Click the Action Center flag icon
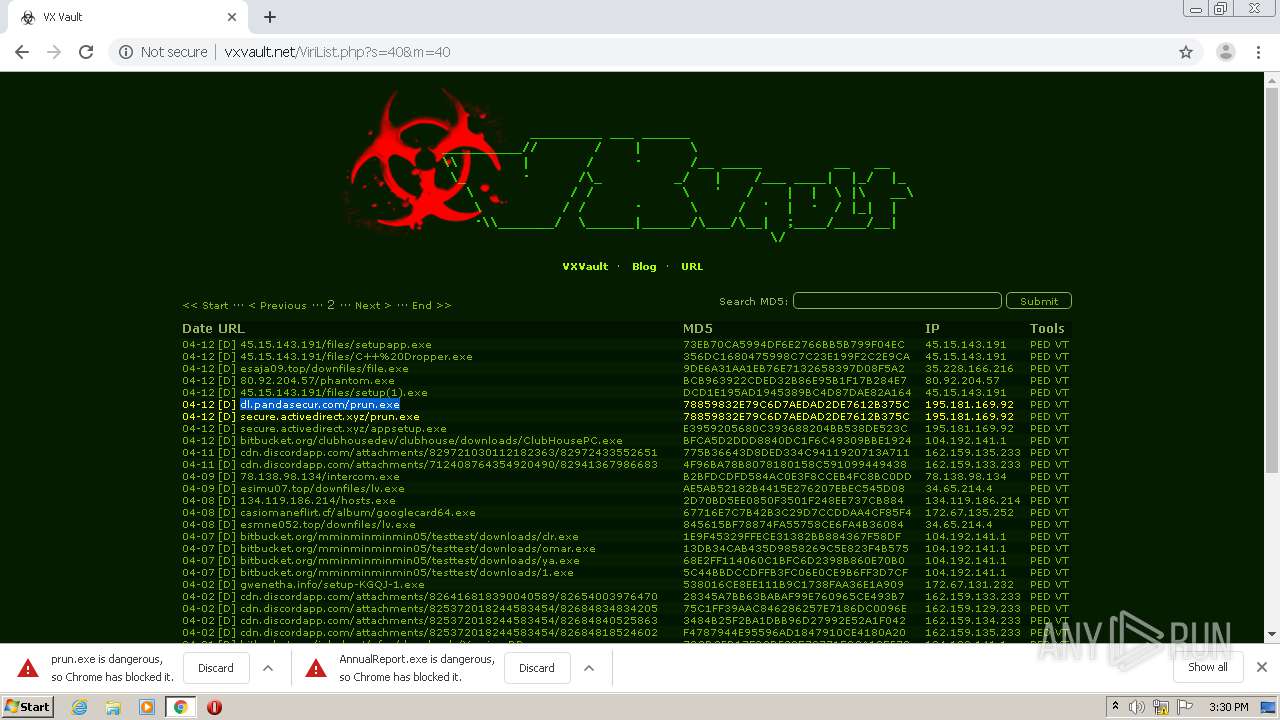 tap(1185, 707)
